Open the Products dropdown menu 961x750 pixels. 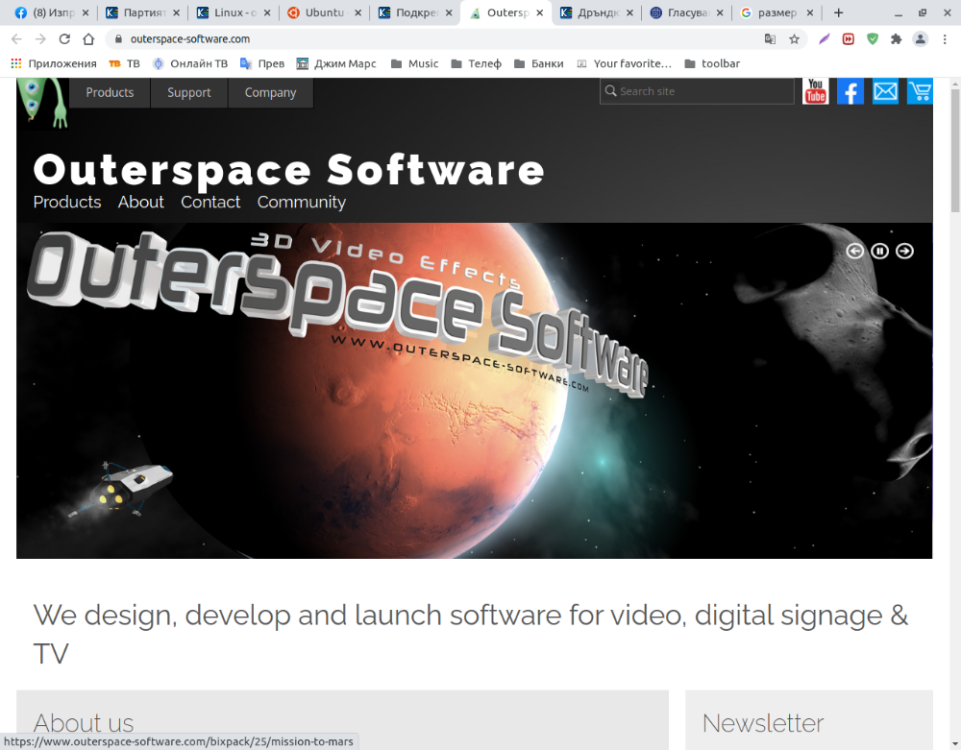pos(110,93)
